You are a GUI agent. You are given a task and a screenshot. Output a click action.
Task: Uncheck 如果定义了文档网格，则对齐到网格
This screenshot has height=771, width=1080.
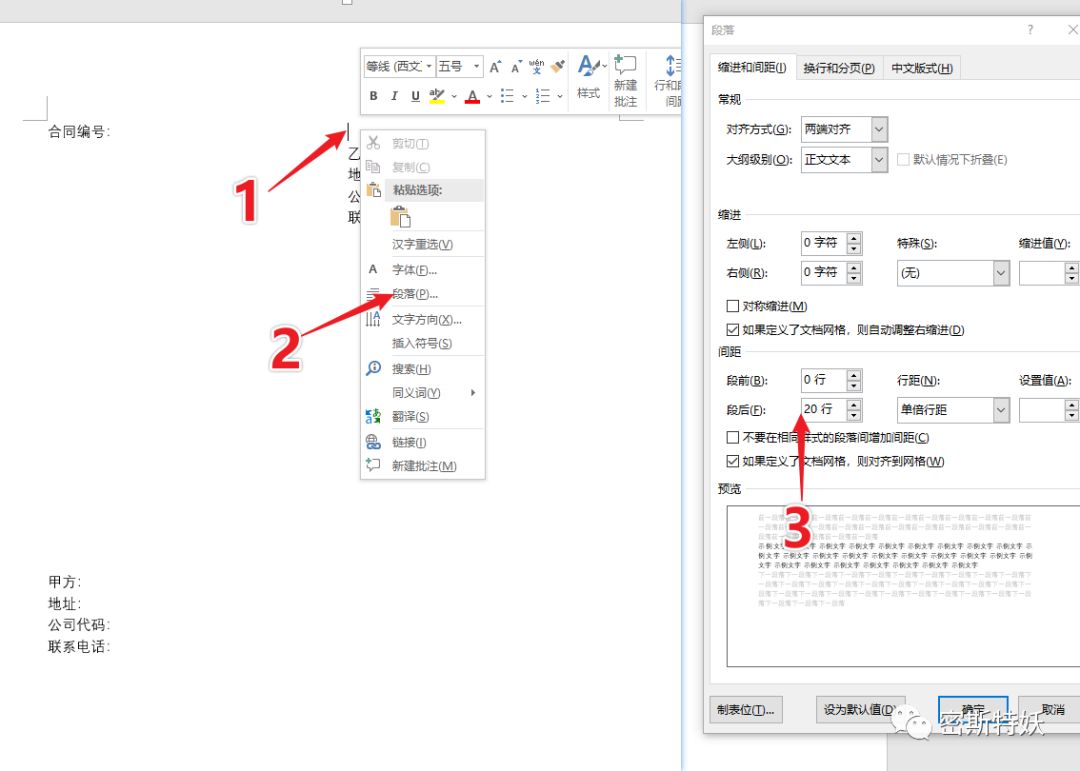pos(732,460)
